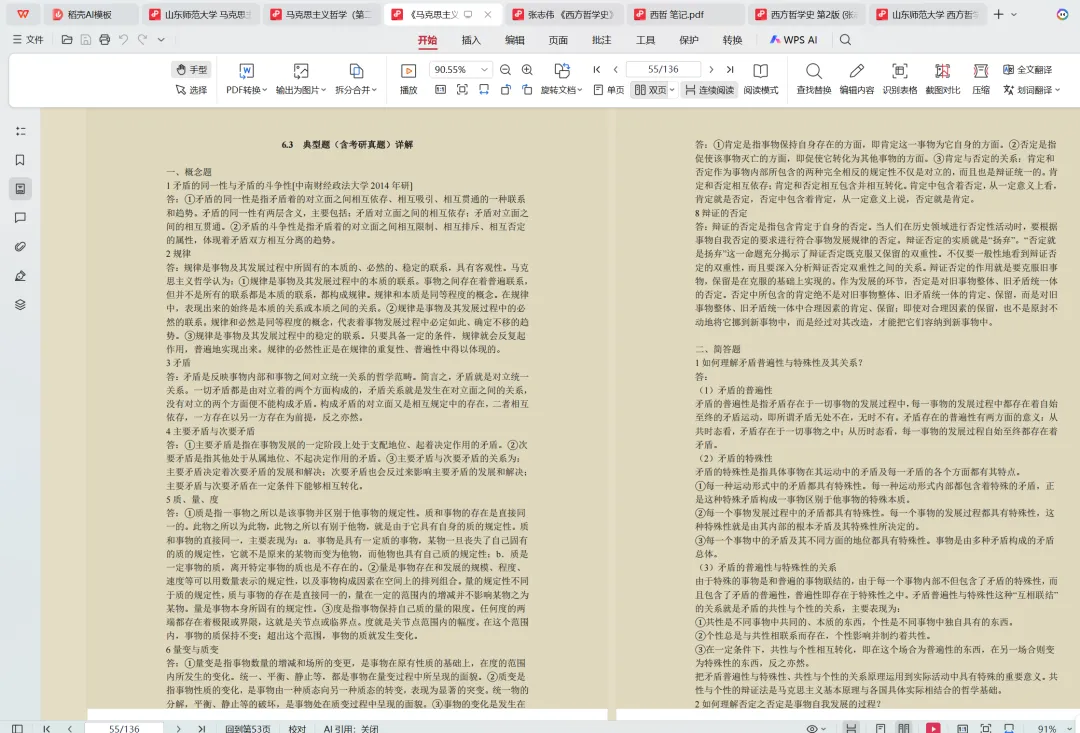Image resolution: width=1080 pixels, height=733 pixels.
Task: Open the 转换 ribbon tab
Action: [x=732, y=40]
